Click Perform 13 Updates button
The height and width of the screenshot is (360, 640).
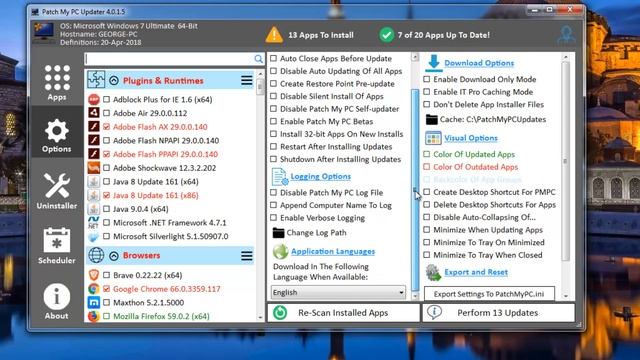point(498,313)
